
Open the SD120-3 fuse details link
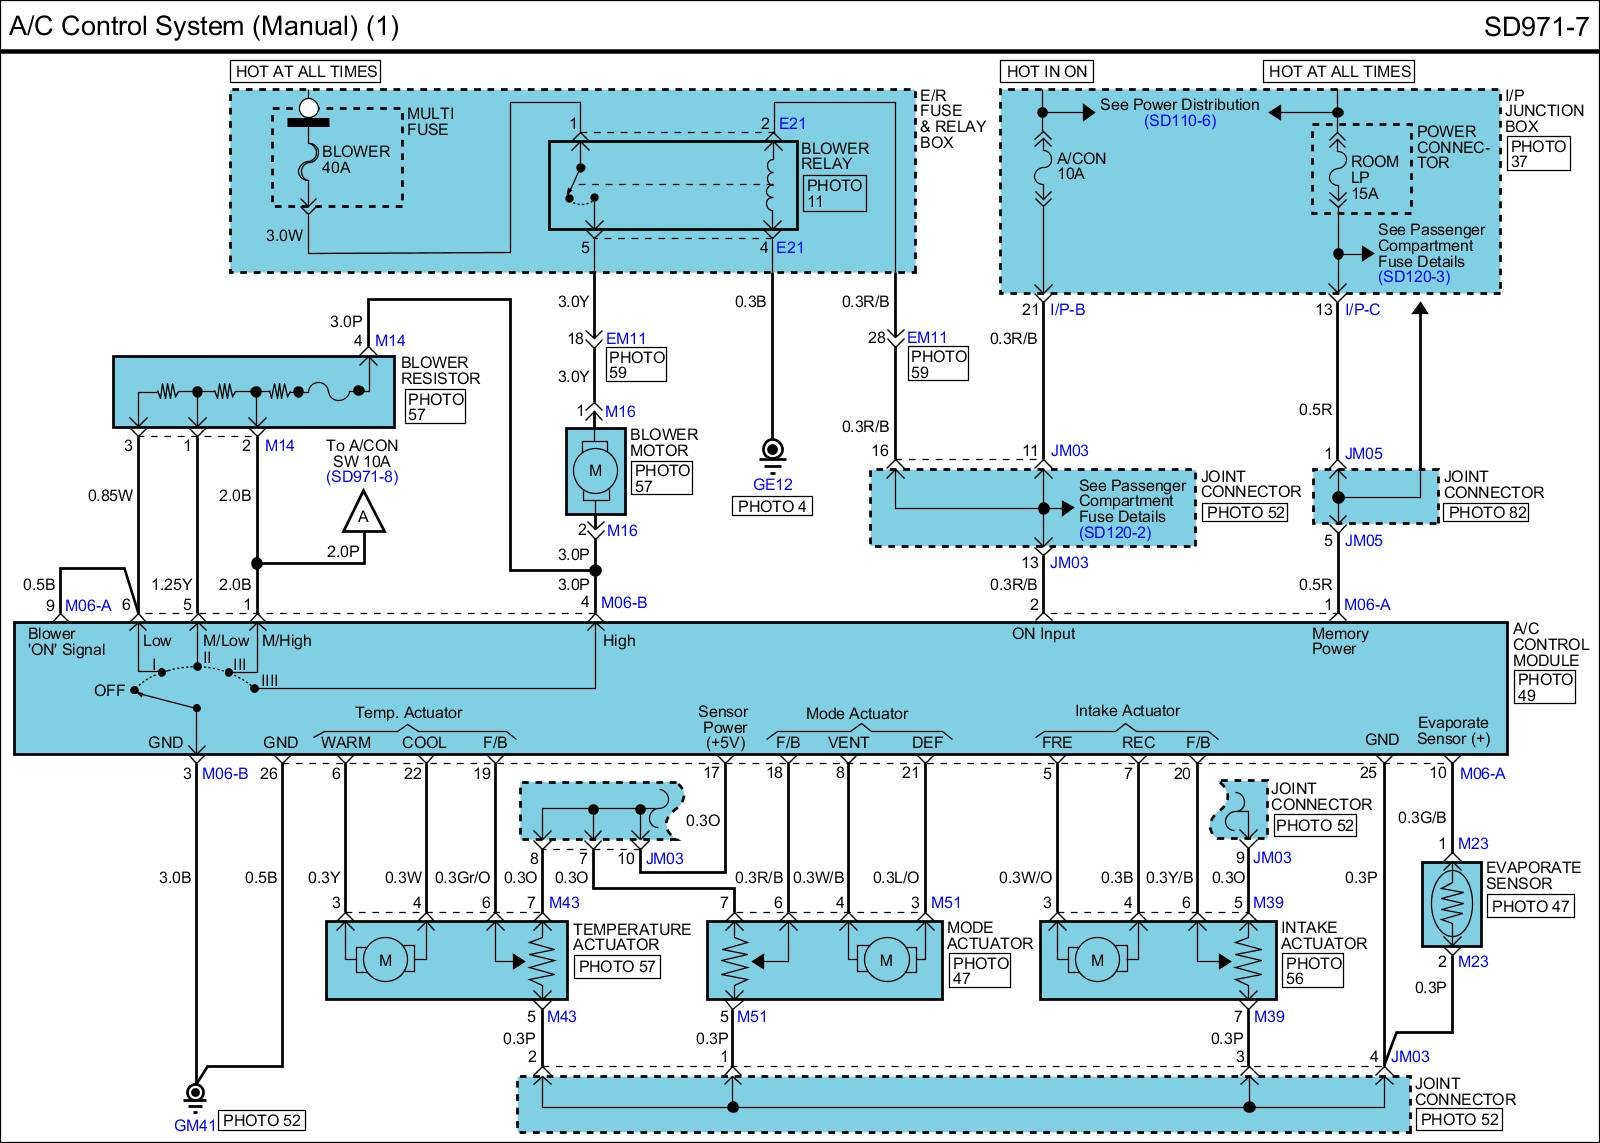1413,277
